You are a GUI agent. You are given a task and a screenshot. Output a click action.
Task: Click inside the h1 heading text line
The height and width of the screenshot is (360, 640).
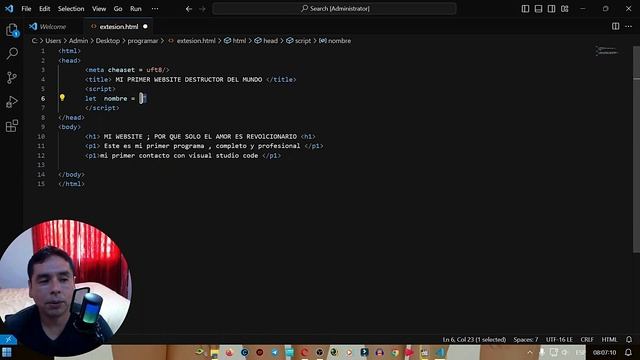[200, 136]
